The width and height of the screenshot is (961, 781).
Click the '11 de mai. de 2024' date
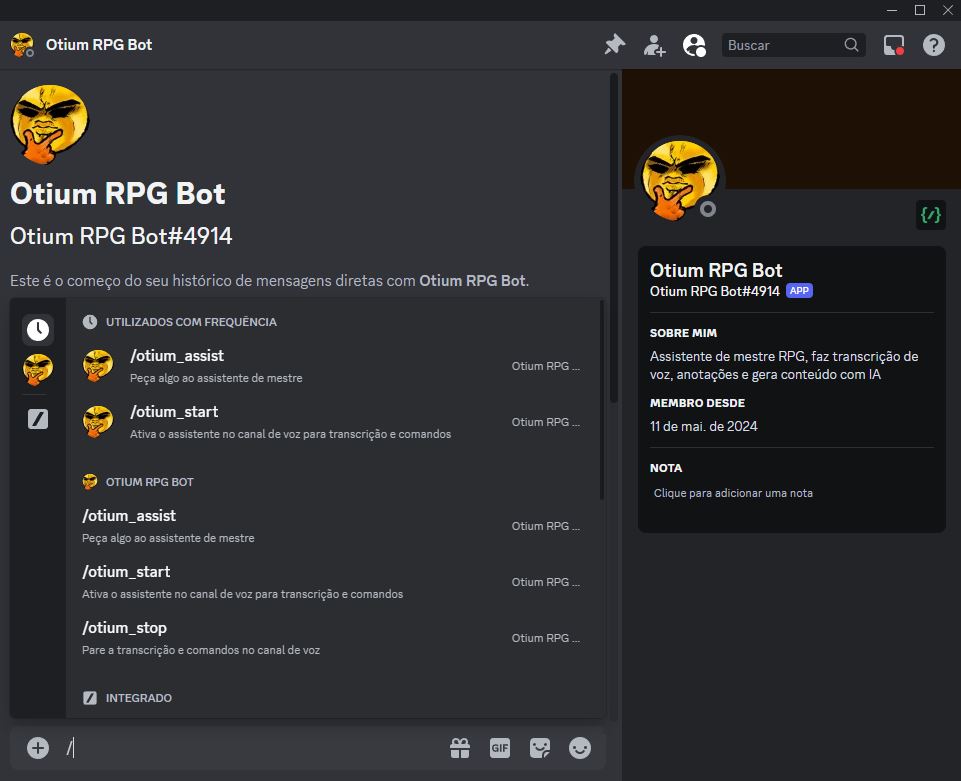704,426
